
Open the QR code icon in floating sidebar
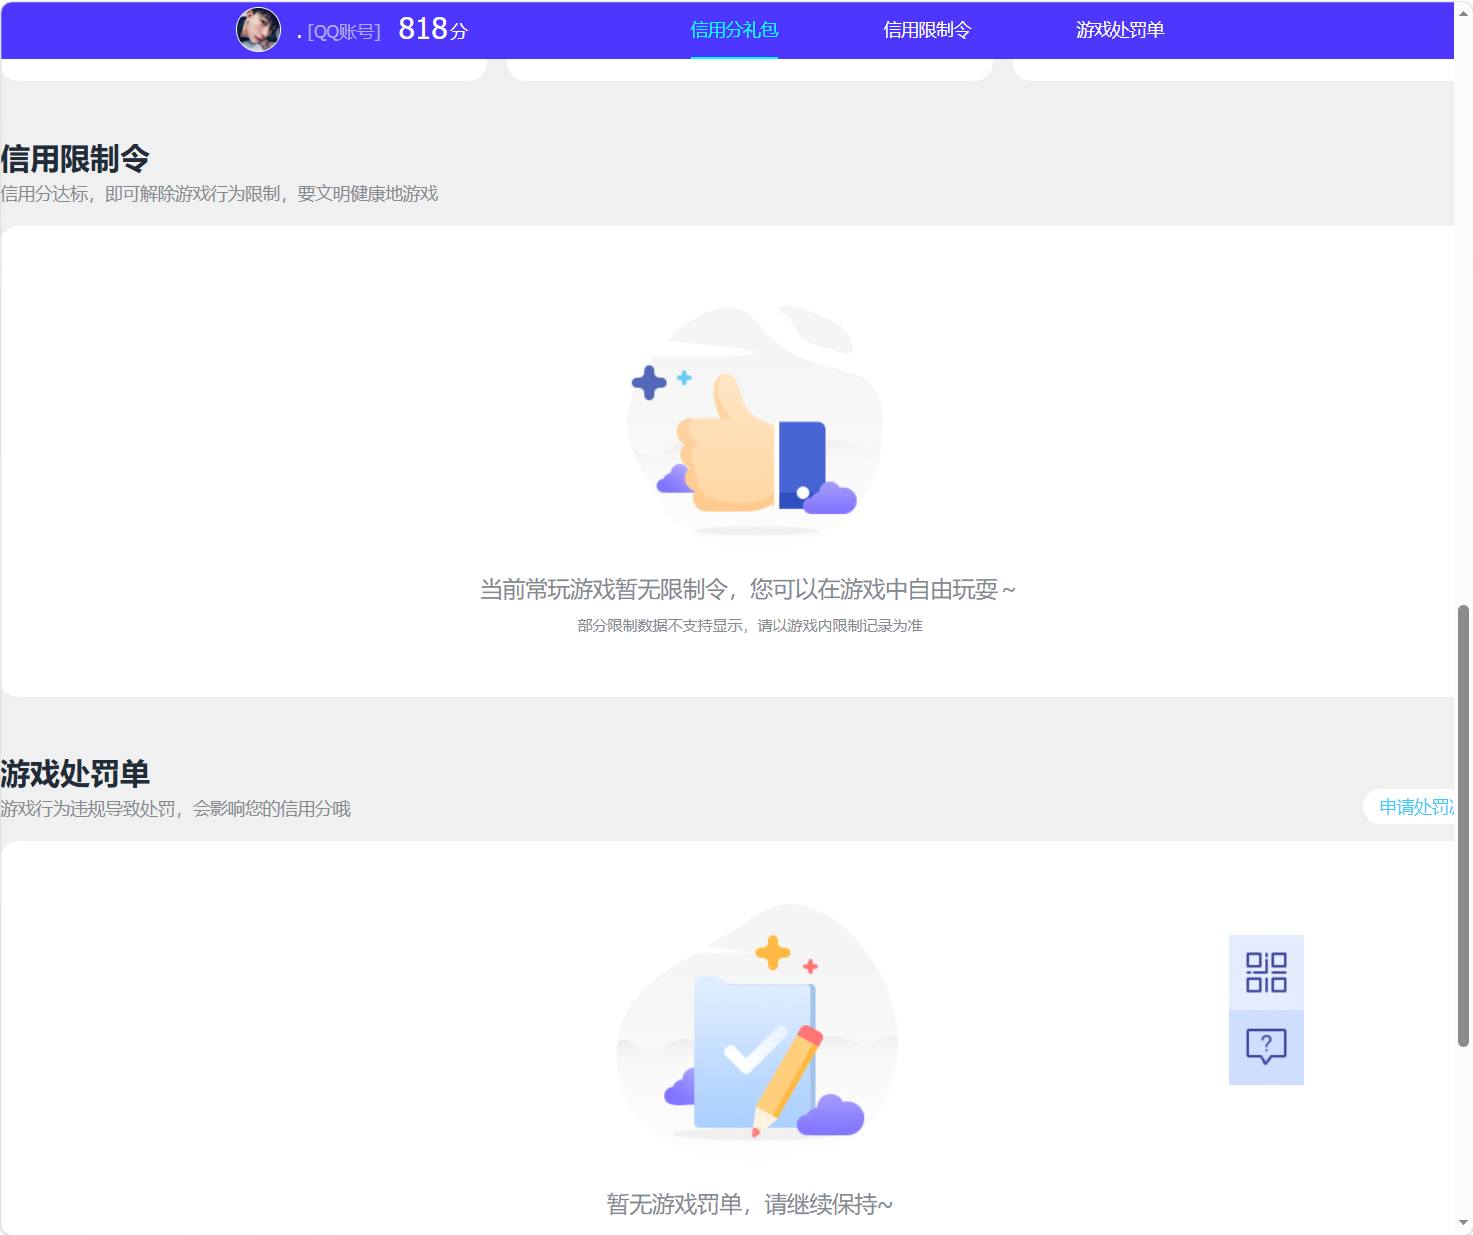[x=1266, y=972]
